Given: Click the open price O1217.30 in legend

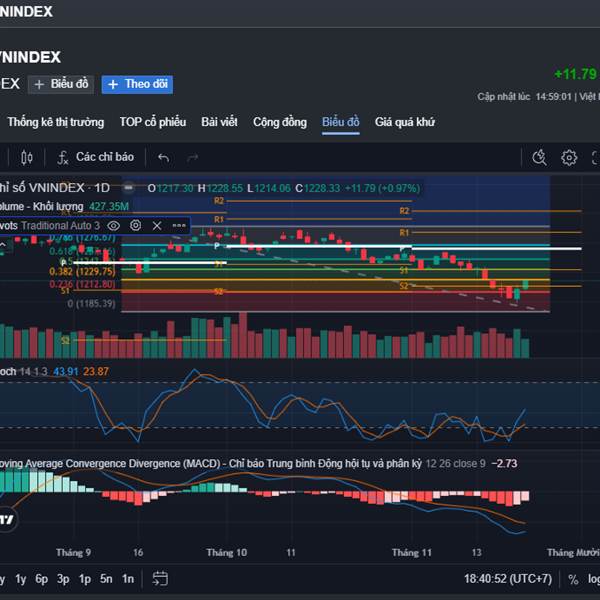Looking at the screenshot, I should [170, 188].
